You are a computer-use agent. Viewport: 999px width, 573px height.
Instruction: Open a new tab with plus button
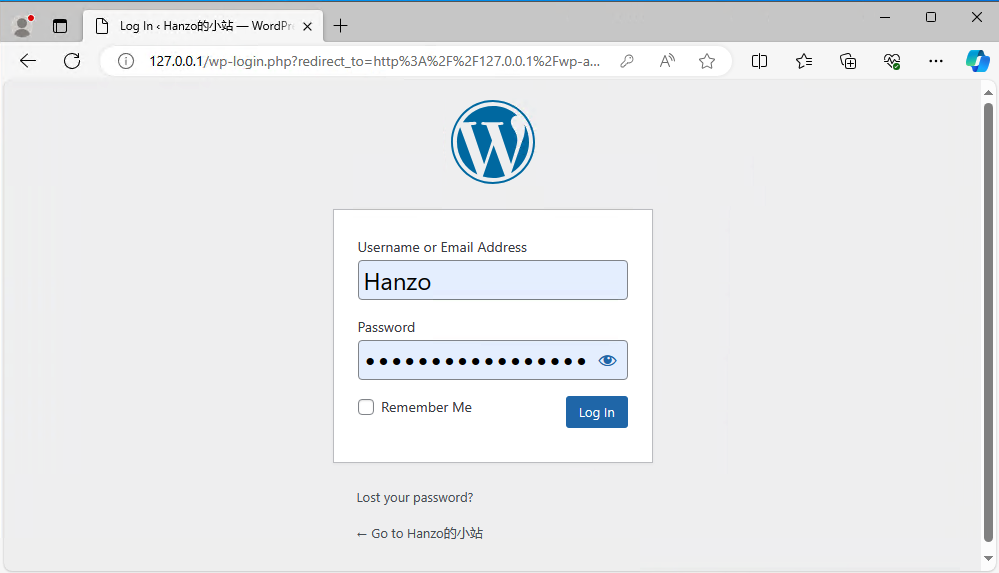[341, 26]
